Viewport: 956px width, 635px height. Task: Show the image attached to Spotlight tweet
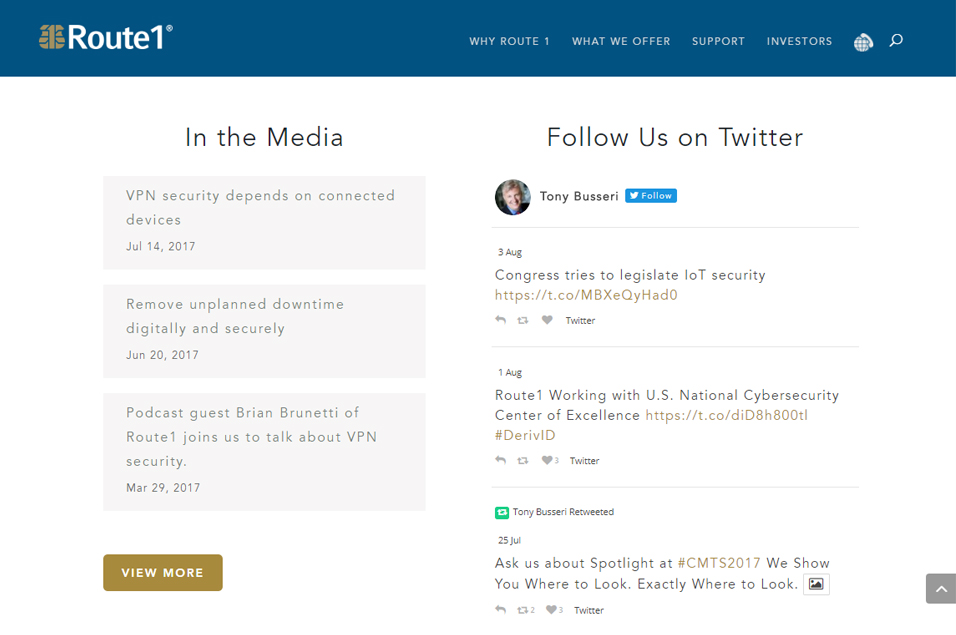coord(816,584)
